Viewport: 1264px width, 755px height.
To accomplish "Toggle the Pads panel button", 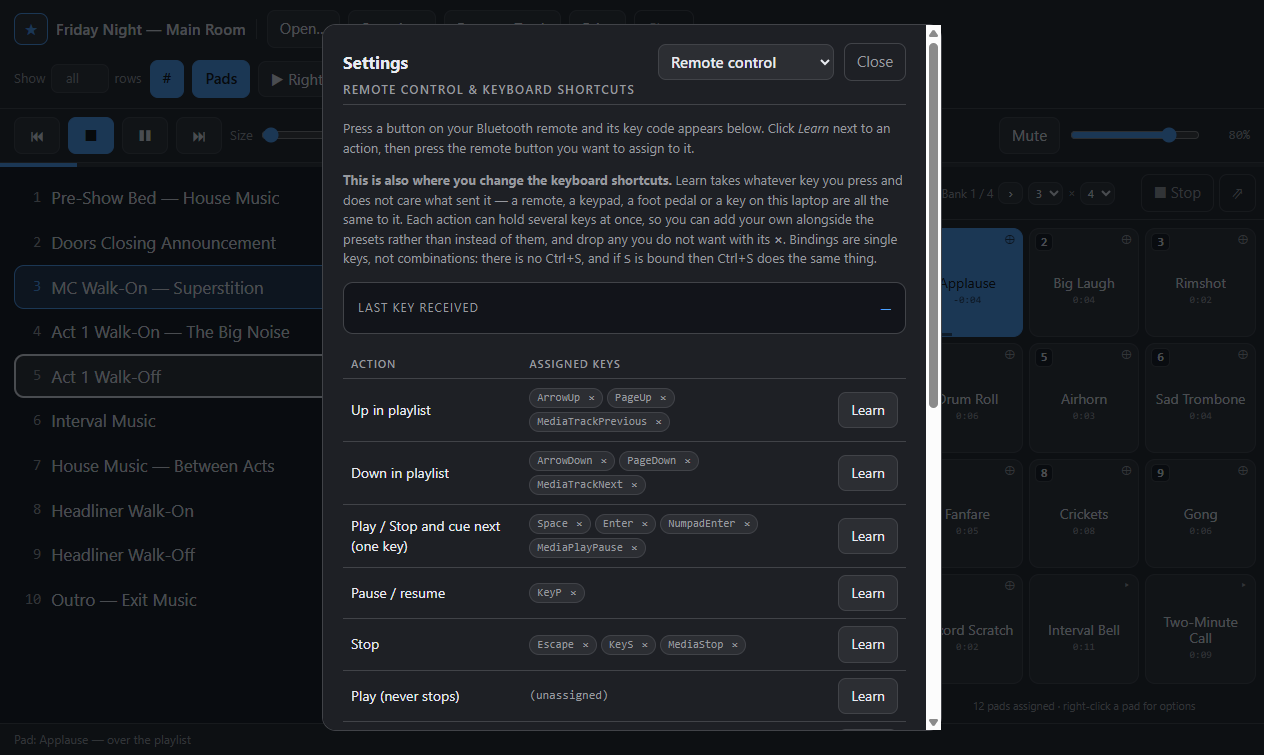I will coord(221,79).
